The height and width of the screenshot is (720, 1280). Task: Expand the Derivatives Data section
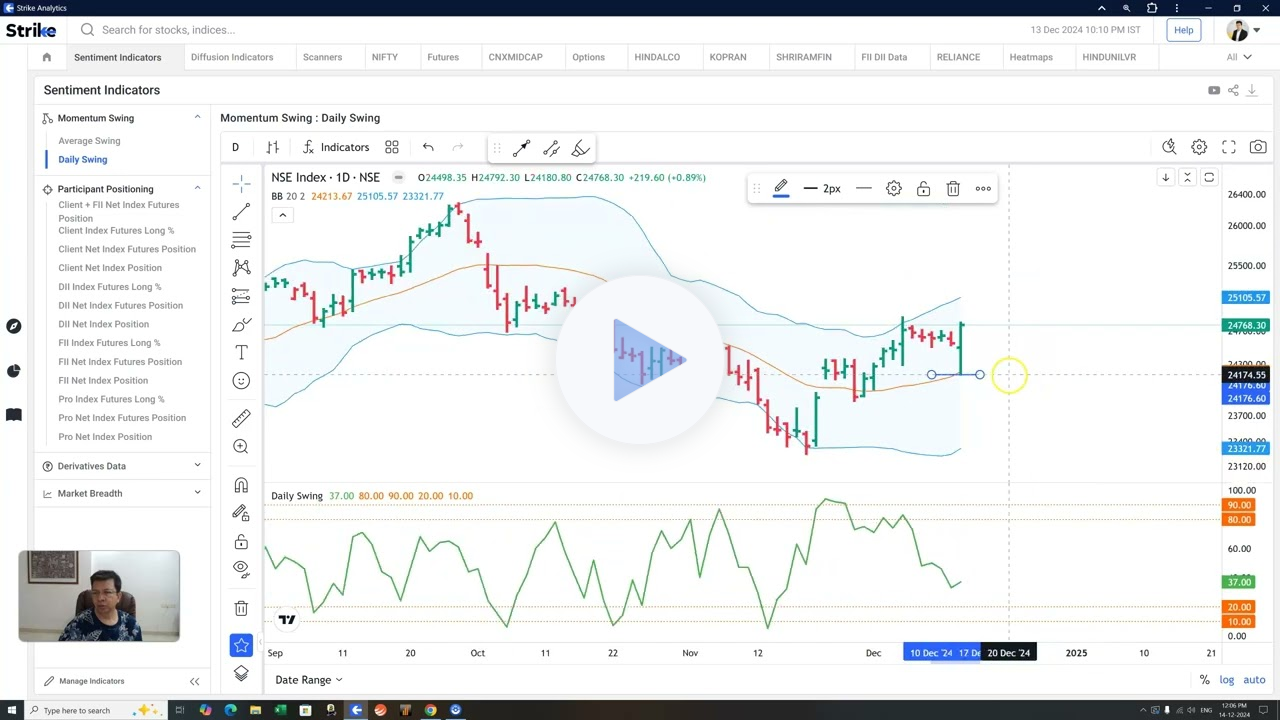(x=197, y=466)
